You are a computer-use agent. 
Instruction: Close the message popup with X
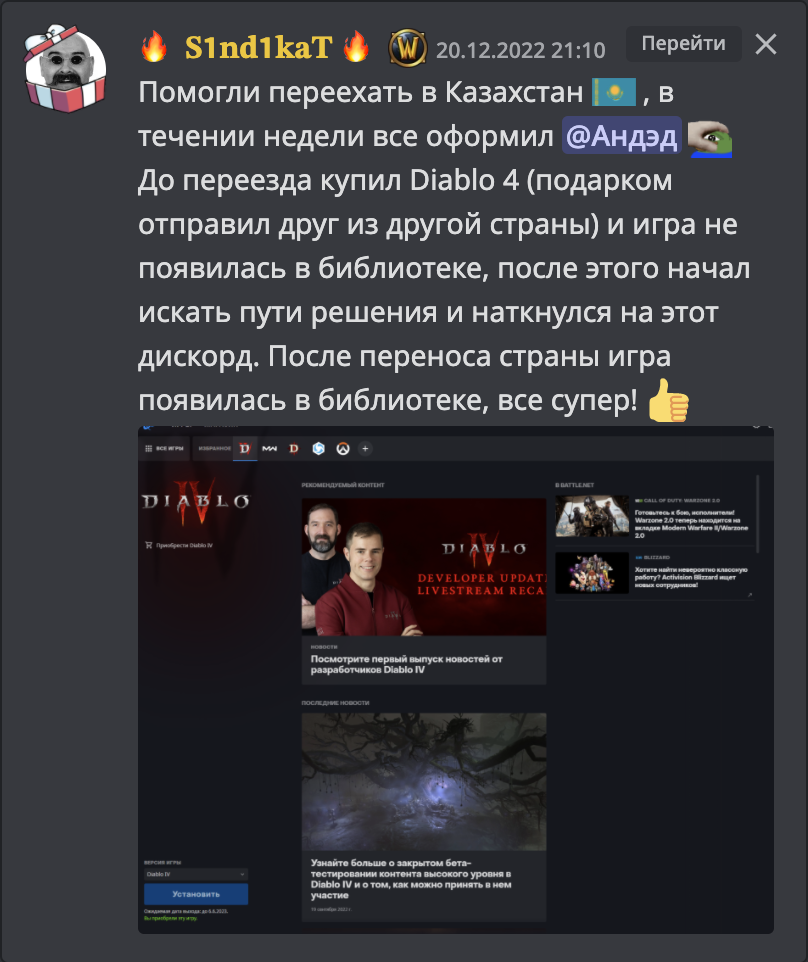(766, 44)
